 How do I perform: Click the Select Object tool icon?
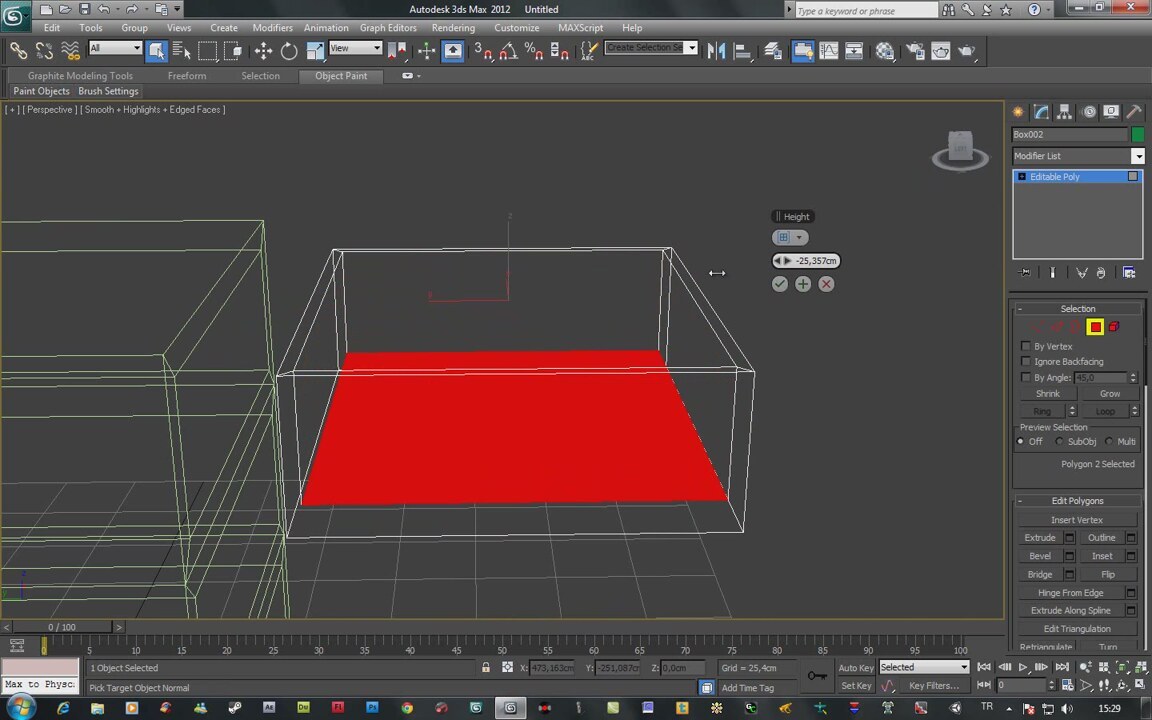(156, 51)
